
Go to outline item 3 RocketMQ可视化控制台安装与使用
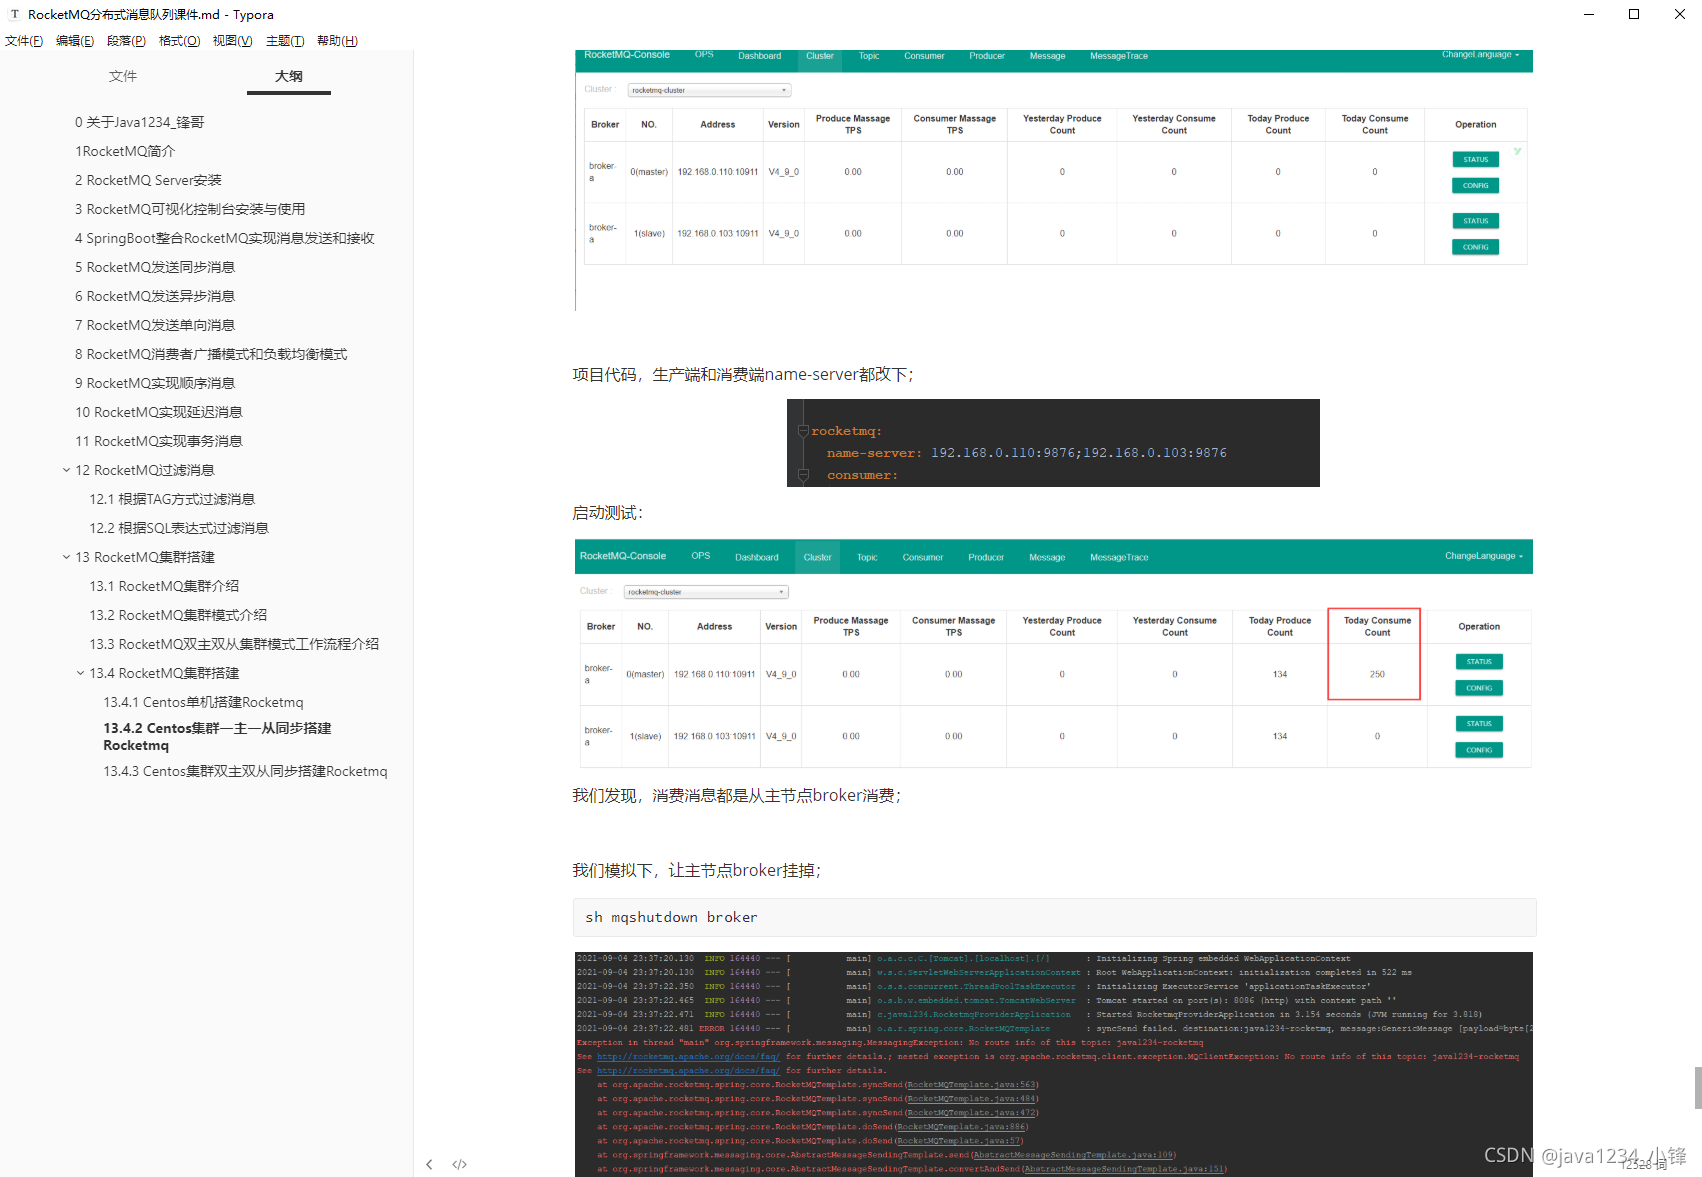[x=190, y=209]
